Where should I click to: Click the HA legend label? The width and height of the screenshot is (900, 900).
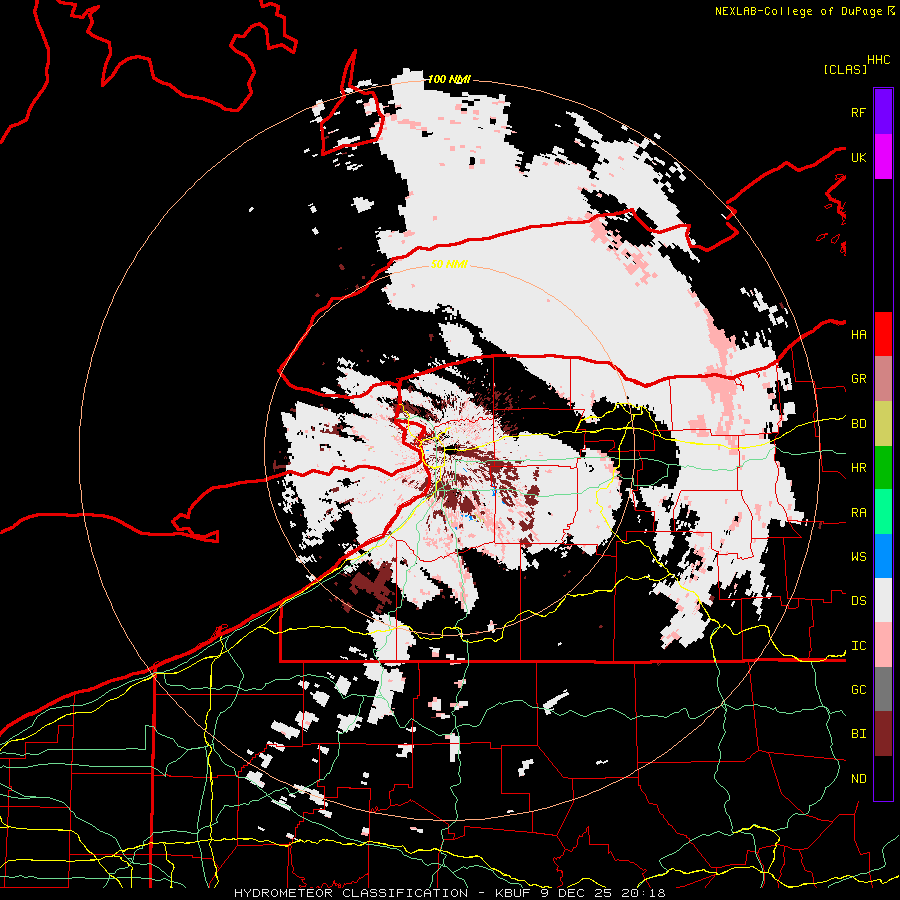(x=858, y=334)
